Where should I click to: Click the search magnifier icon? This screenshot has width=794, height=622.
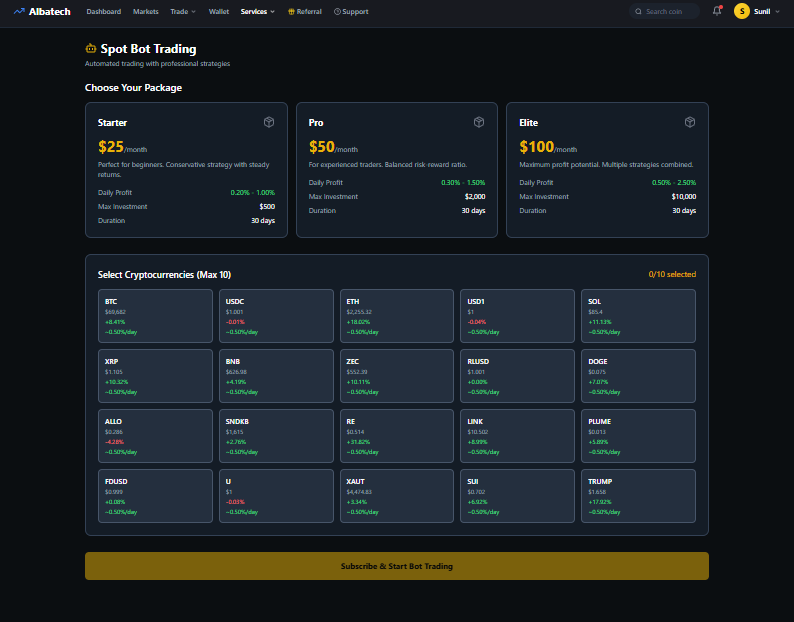coord(638,11)
